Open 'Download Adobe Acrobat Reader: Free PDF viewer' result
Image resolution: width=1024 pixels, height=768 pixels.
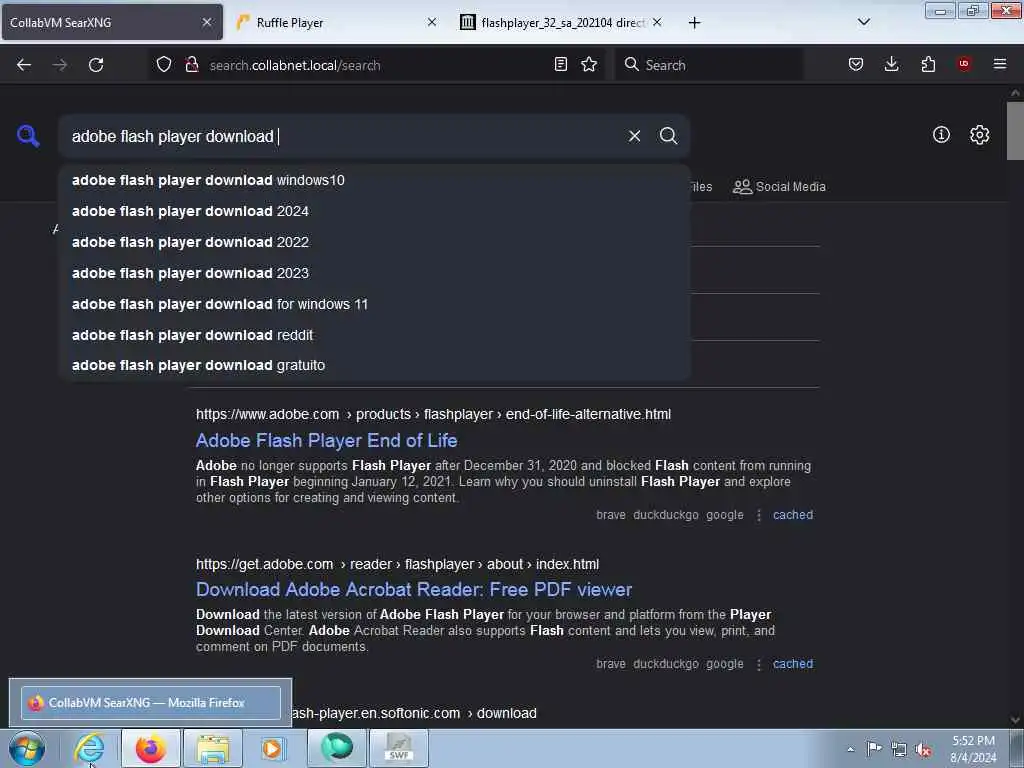pos(414,590)
